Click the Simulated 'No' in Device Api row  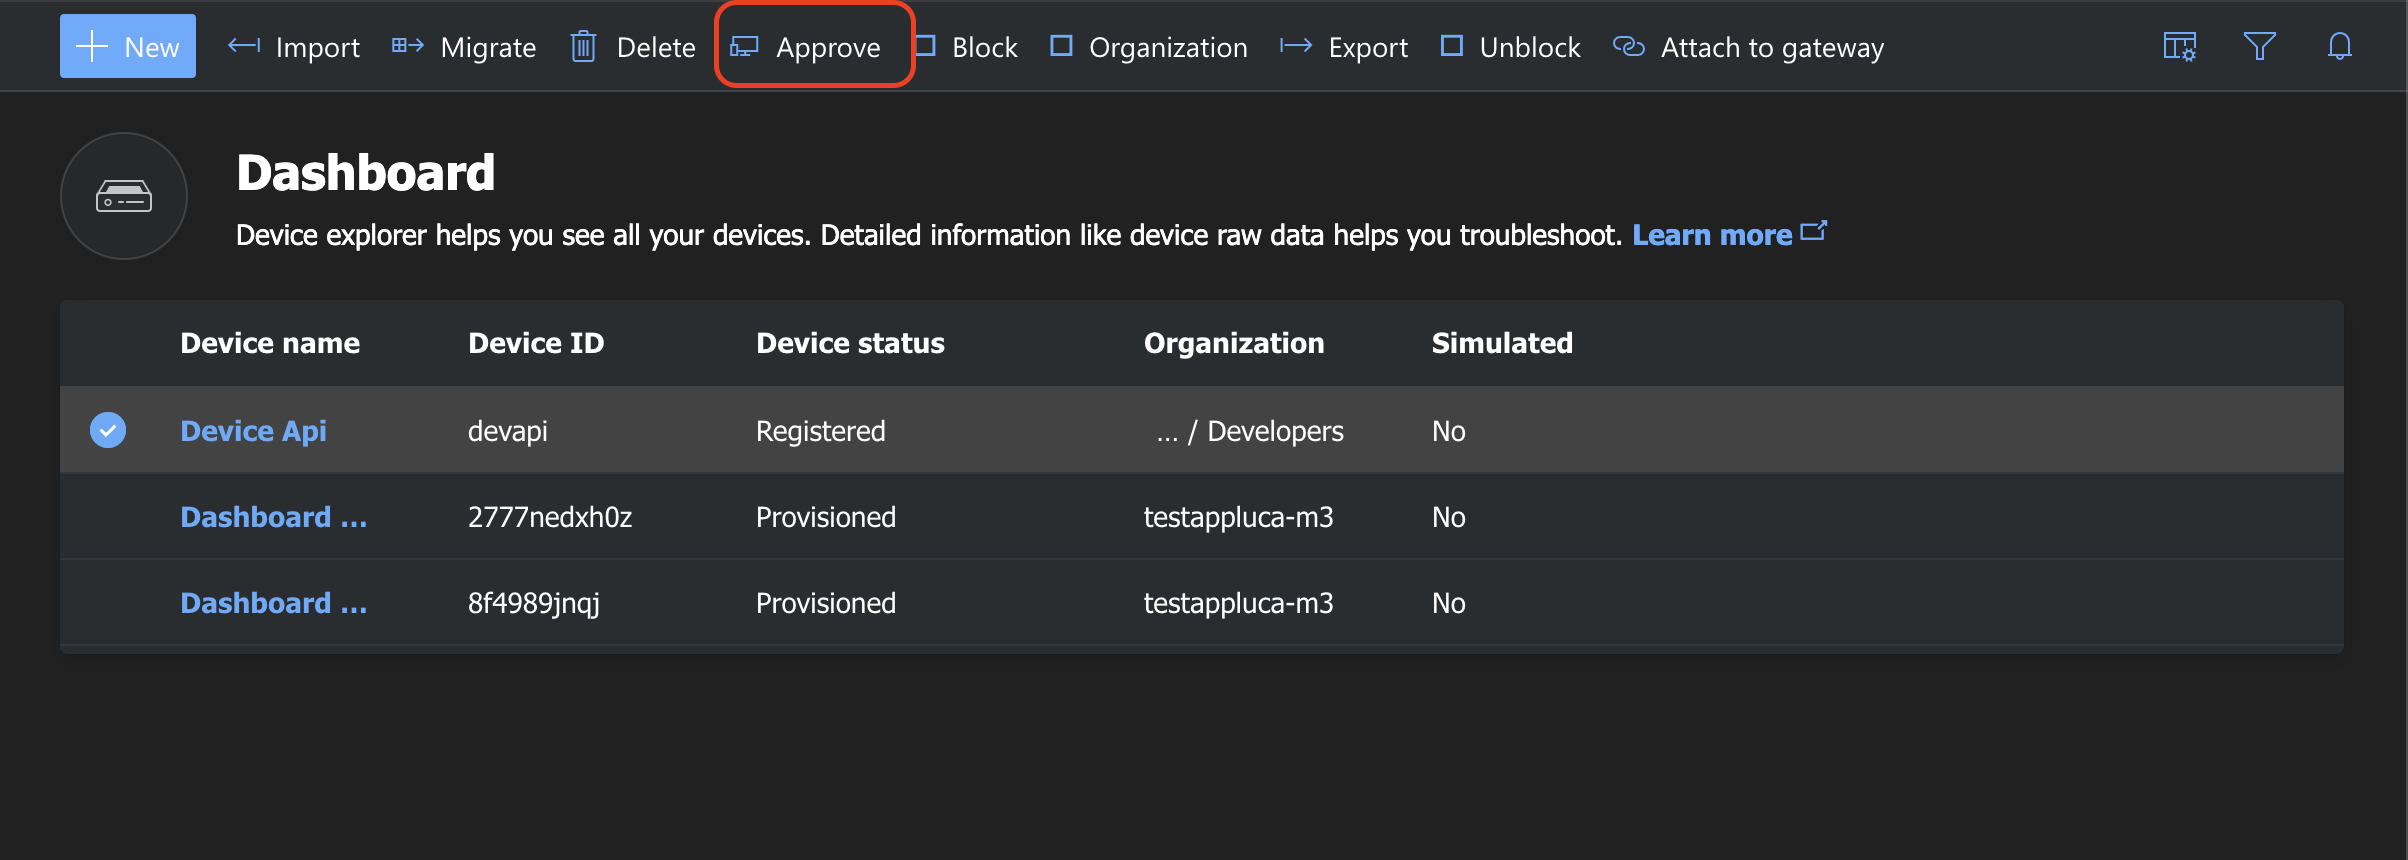coord(1449,431)
